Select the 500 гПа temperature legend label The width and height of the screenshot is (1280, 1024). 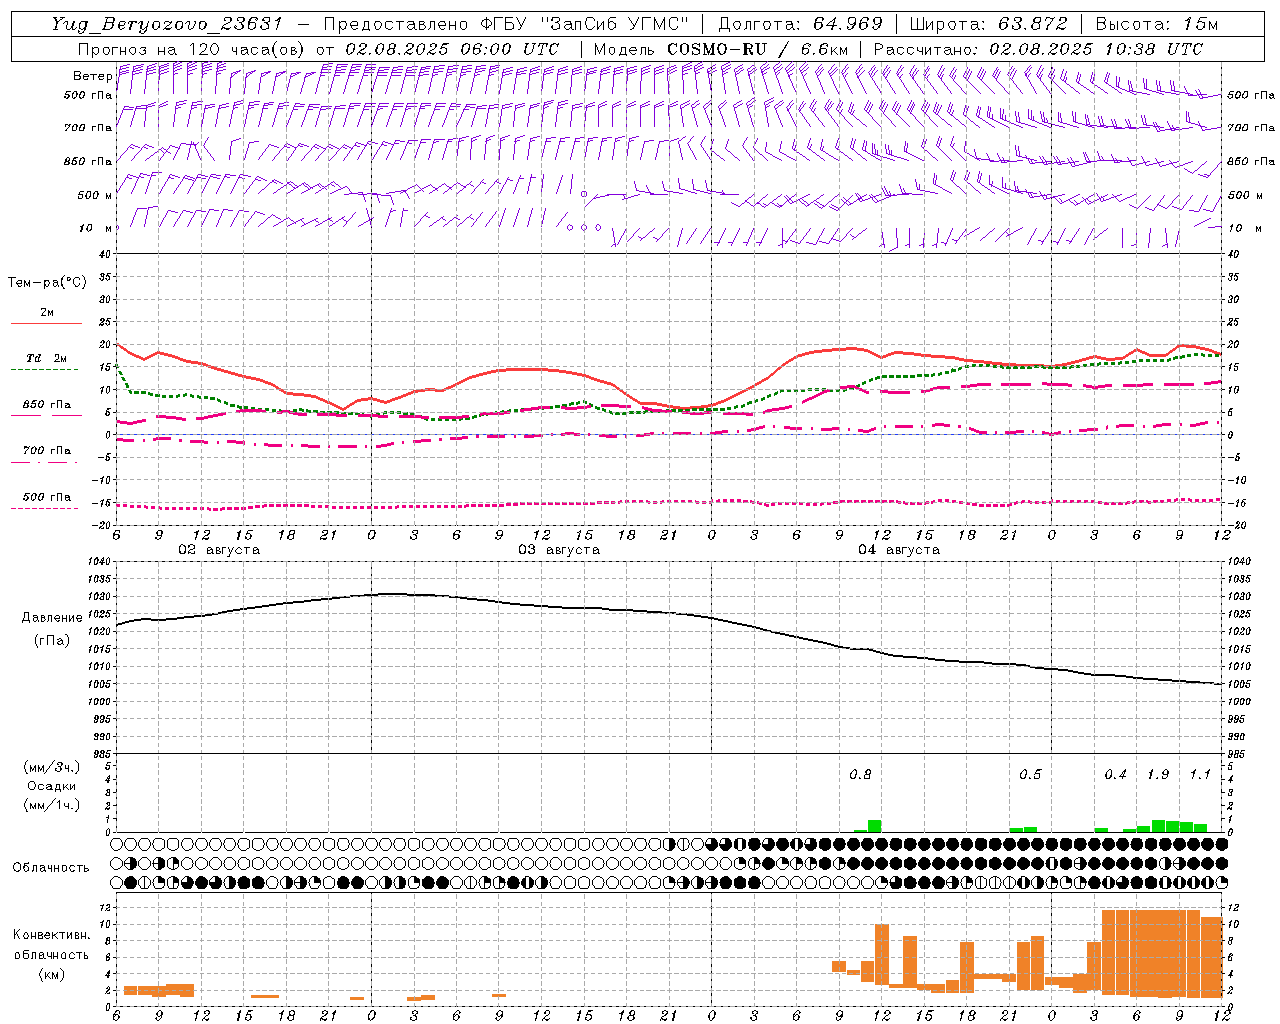tap(47, 497)
